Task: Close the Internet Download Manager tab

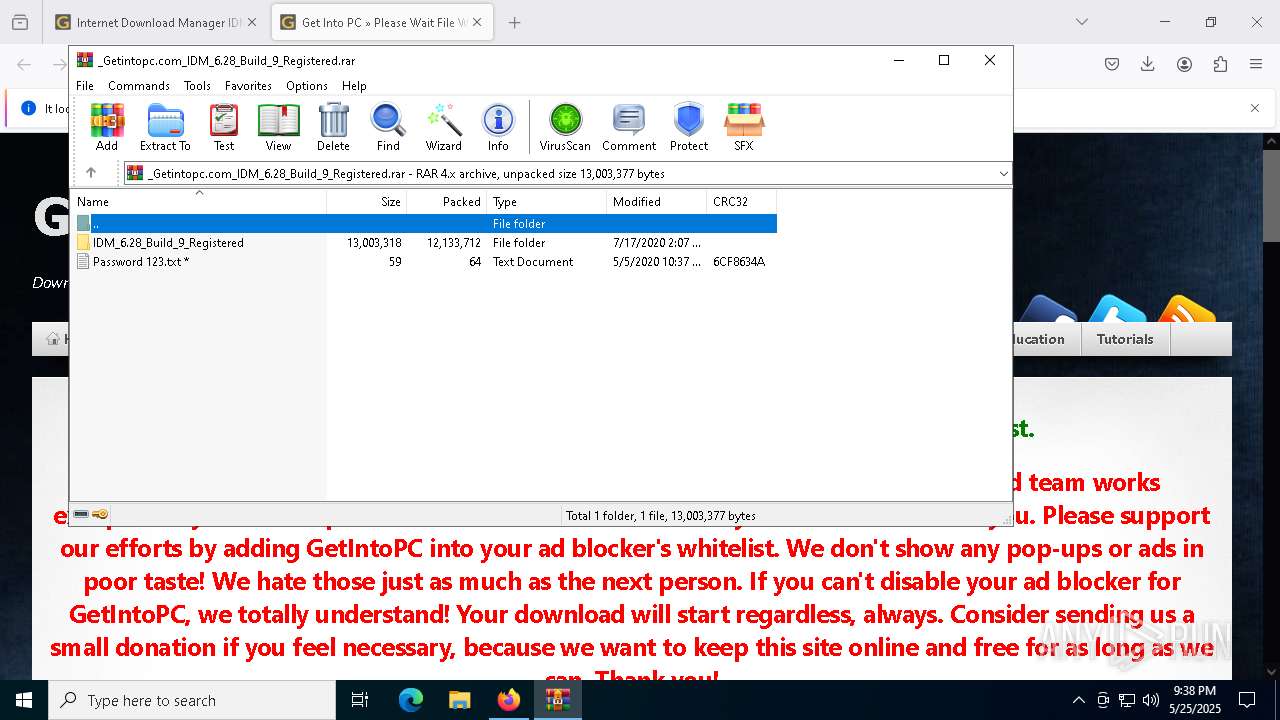Action: pyautogui.click(x=252, y=22)
